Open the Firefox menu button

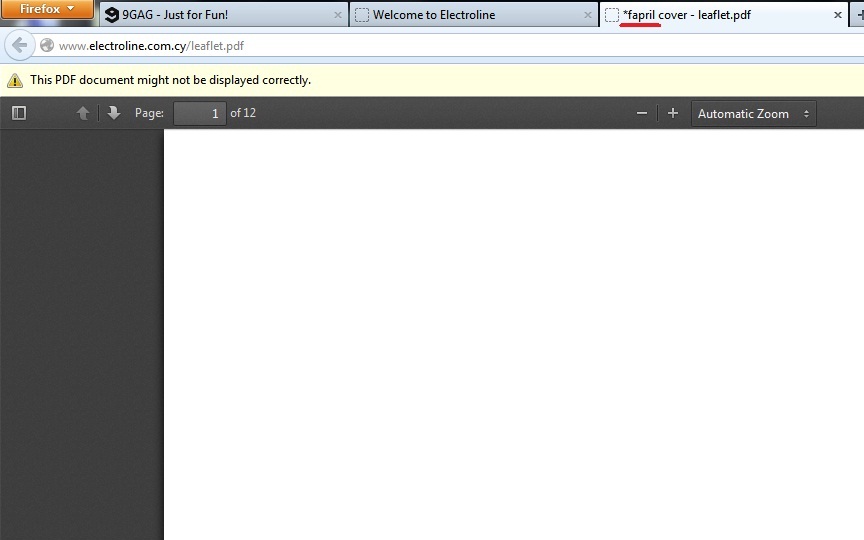pos(47,9)
